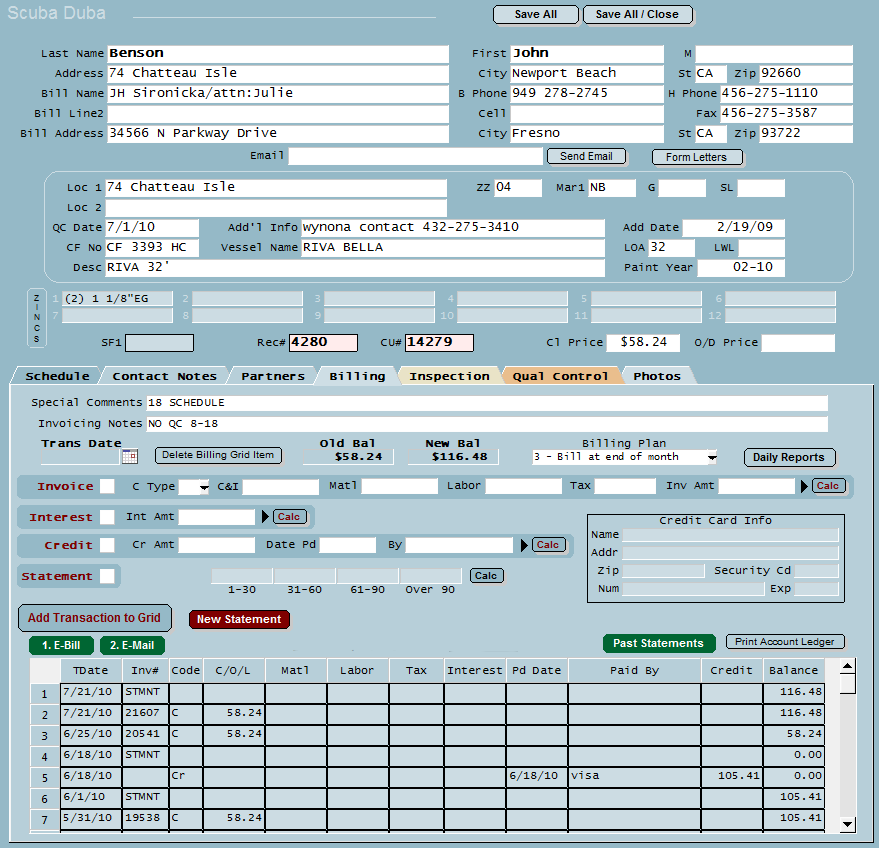Click the QC Date field
This screenshot has width=879, height=848.
click(152, 228)
